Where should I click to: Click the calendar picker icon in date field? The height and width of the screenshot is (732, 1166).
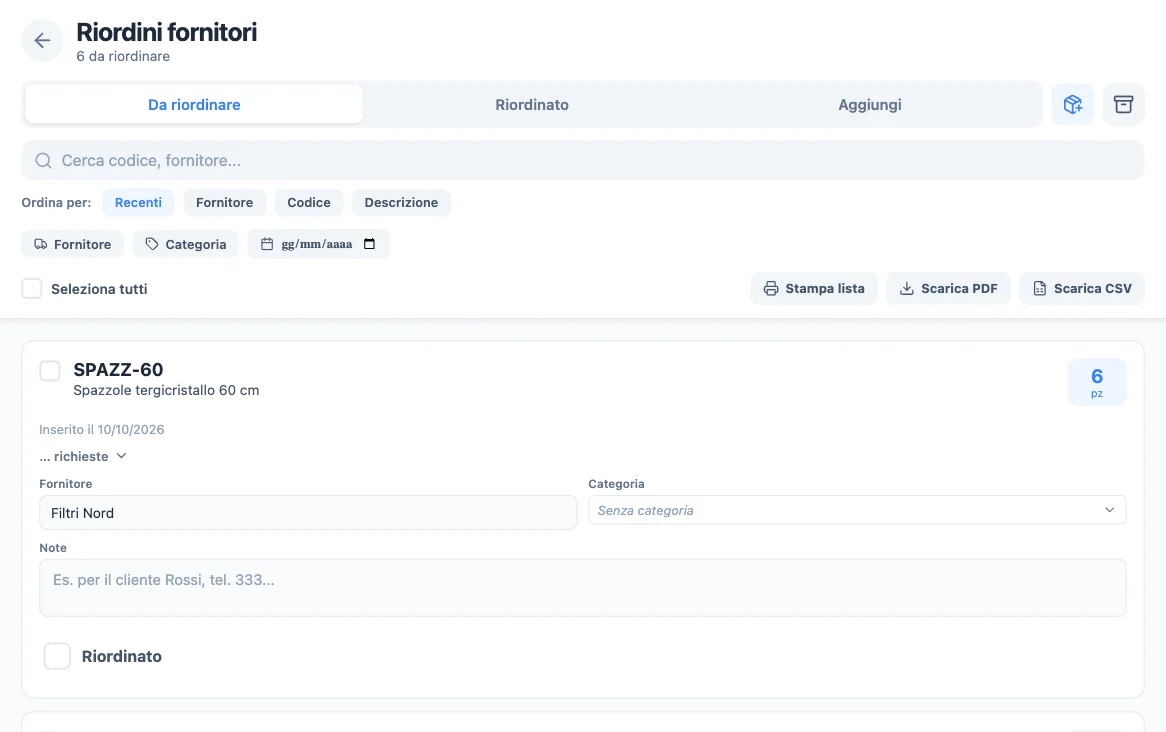[x=370, y=244]
